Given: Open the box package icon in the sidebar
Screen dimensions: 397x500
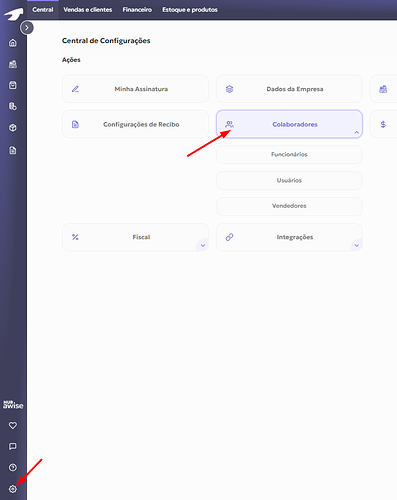Looking at the screenshot, I should pos(13,128).
